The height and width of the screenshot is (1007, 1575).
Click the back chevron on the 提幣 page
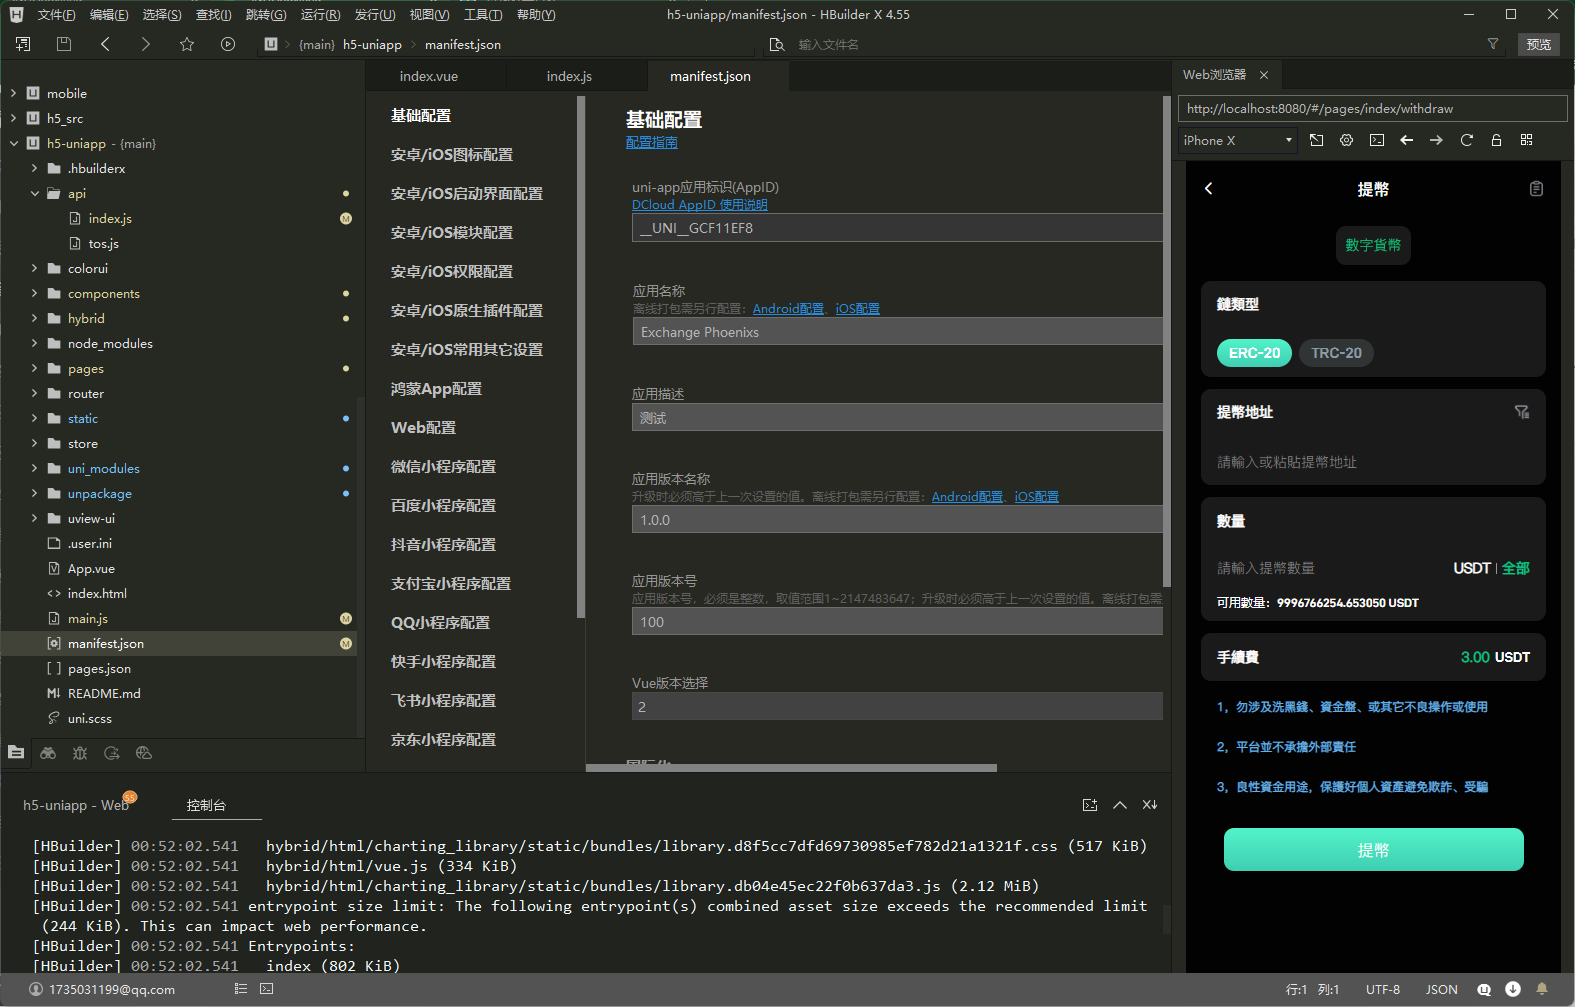coord(1209,188)
